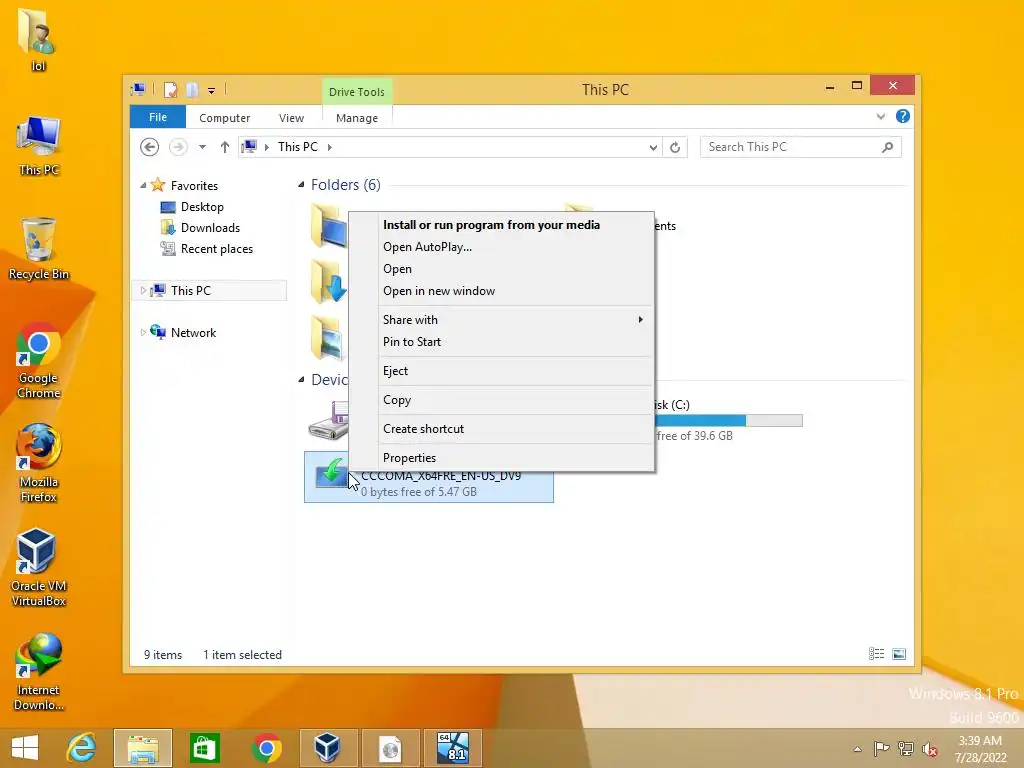Click breadcrumb arrow after This PC
This screenshot has width=1024, height=768.
[x=329, y=148]
